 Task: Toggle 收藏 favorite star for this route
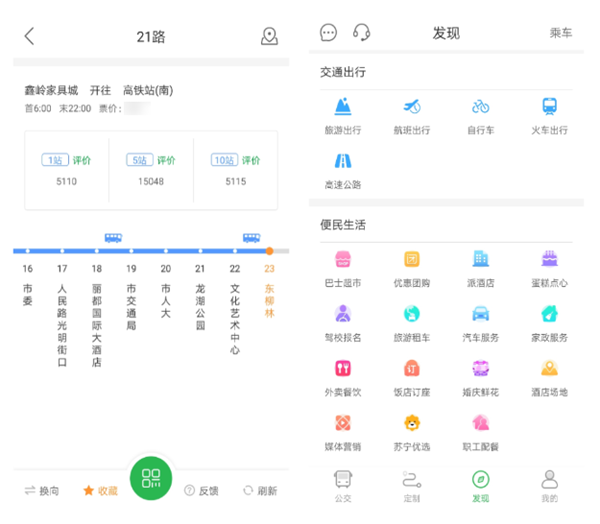(100, 491)
